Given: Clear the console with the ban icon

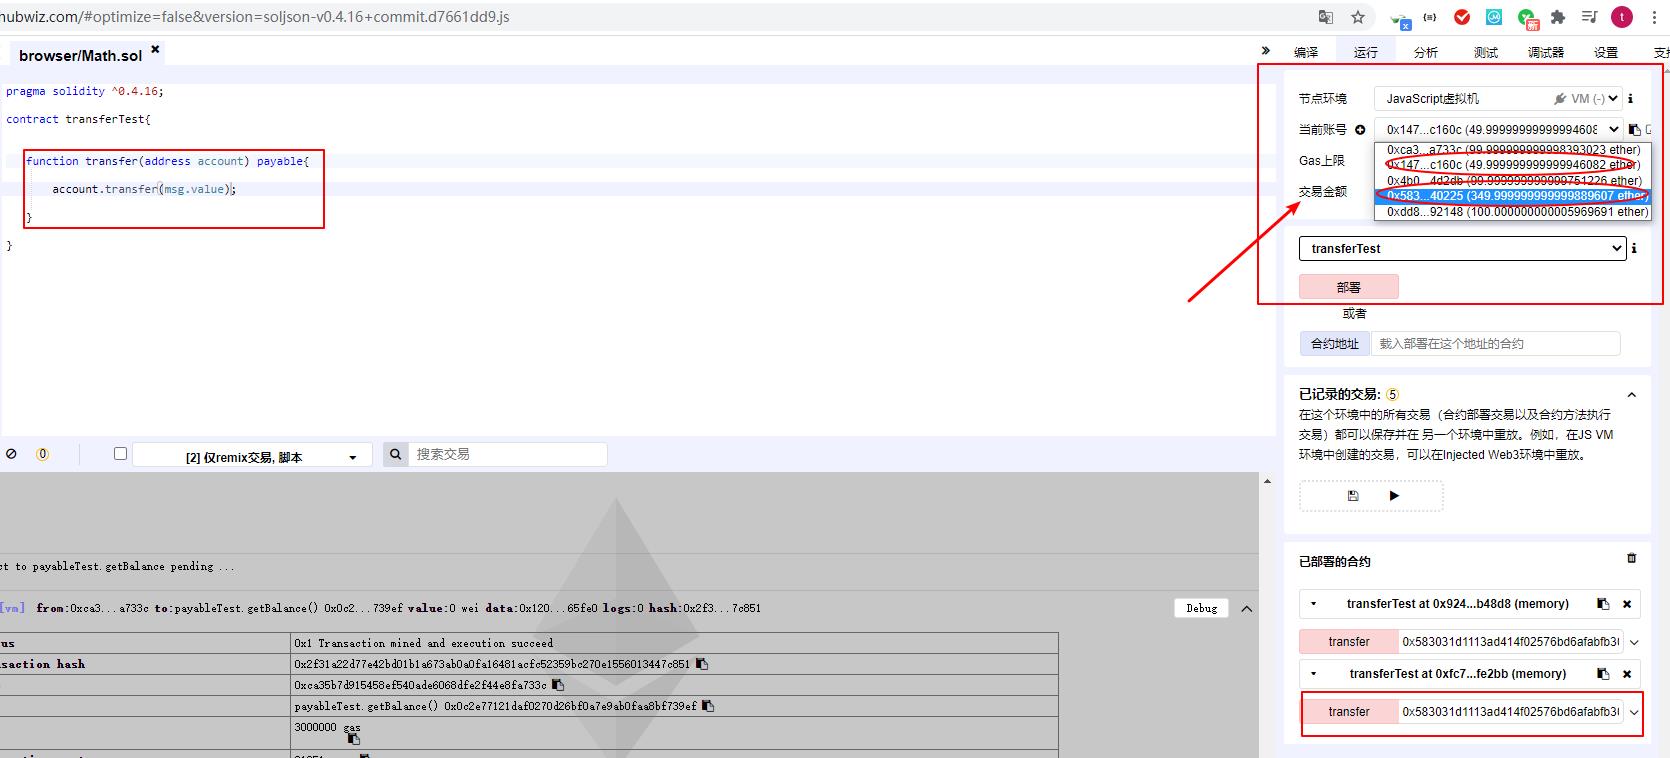Looking at the screenshot, I should point(11,453).
